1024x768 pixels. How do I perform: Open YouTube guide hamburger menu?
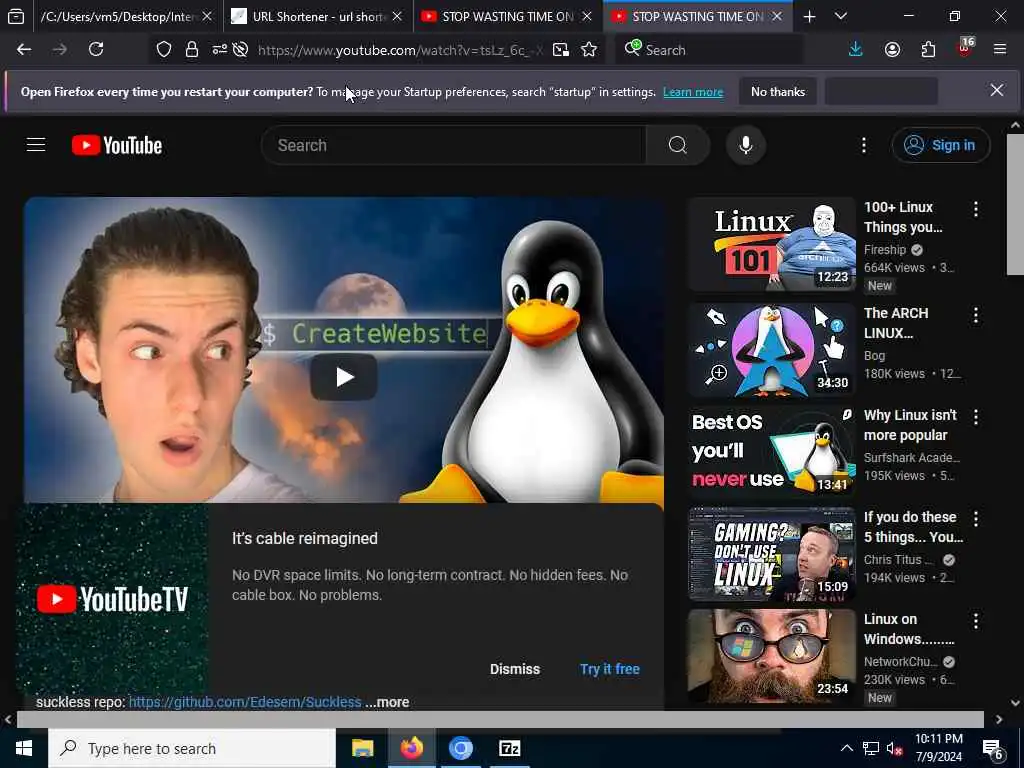click(x=36, y=145)
